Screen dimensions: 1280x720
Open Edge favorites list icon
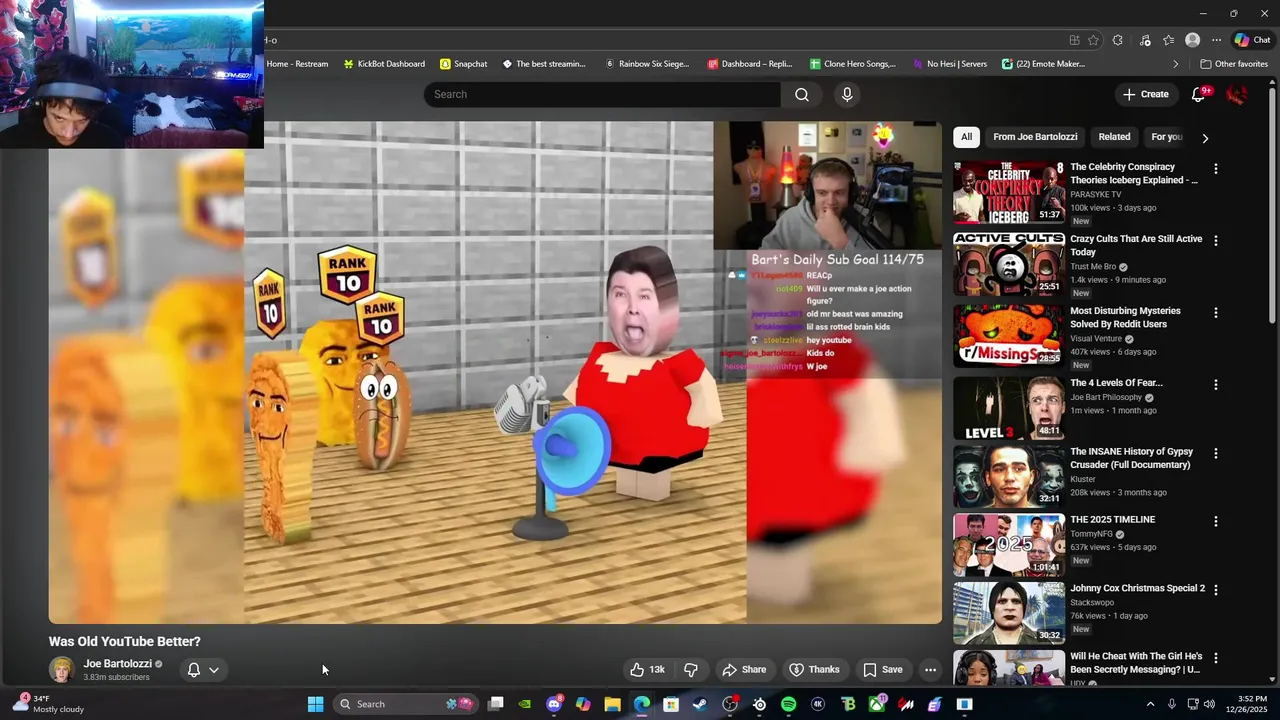coord(1168,40)
